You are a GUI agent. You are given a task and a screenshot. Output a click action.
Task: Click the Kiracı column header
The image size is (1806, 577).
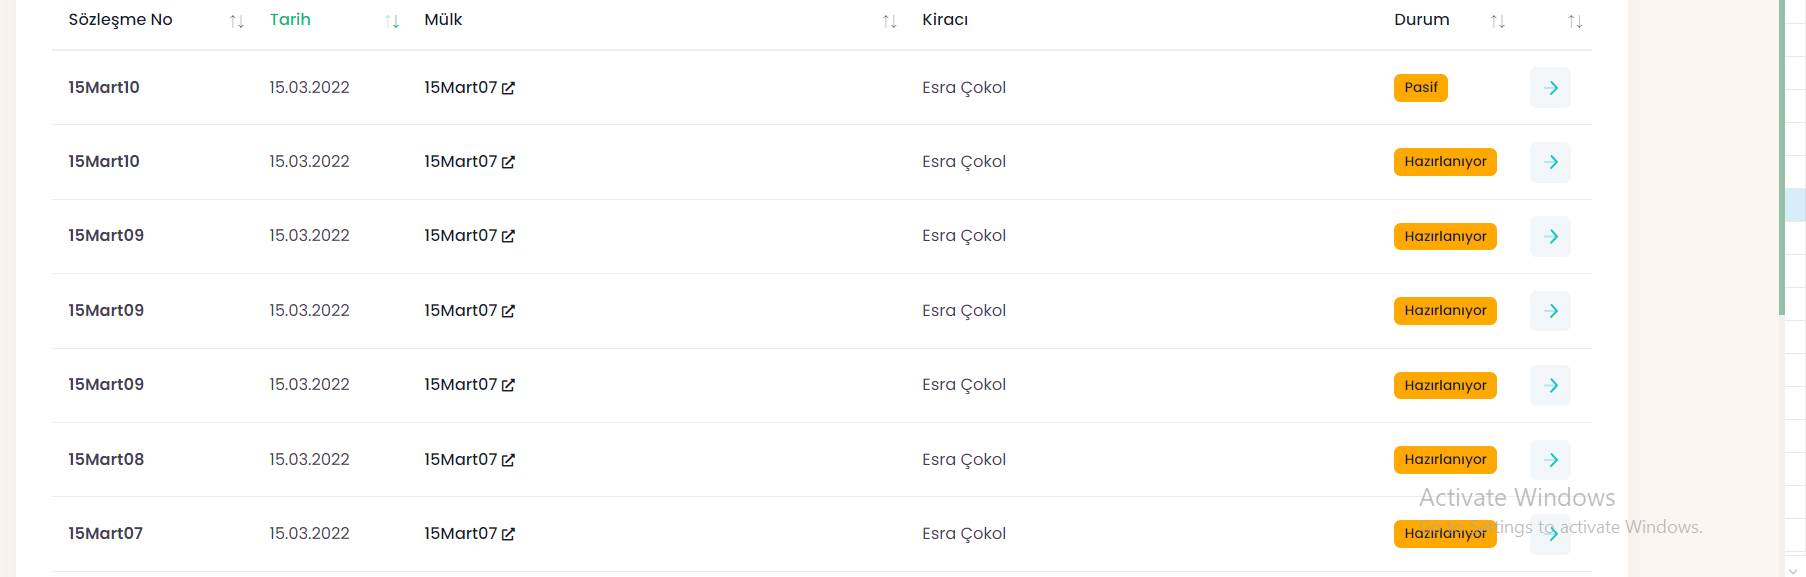[945, 20]
